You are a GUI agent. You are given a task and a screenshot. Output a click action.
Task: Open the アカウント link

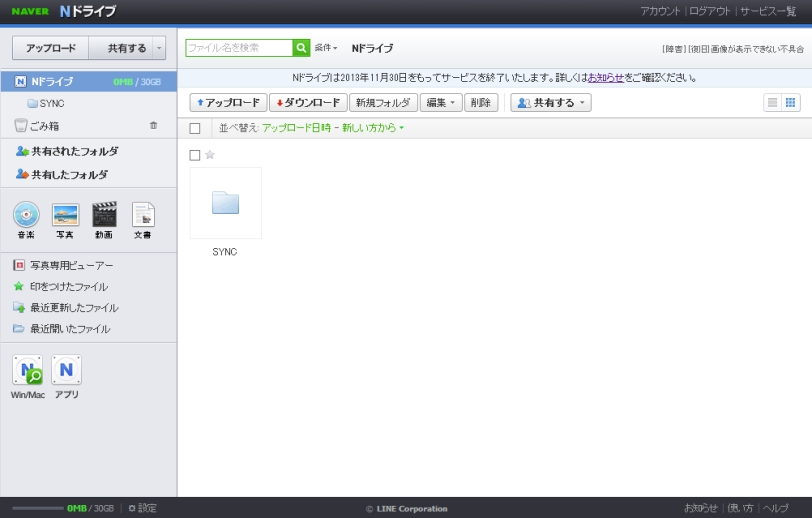[x=660, y=11]
